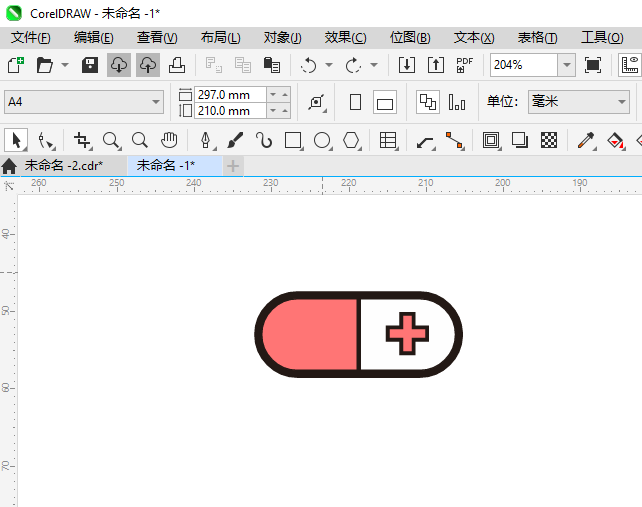
Task: Open the 效果(C) menu
Action: tap(346, 38)
